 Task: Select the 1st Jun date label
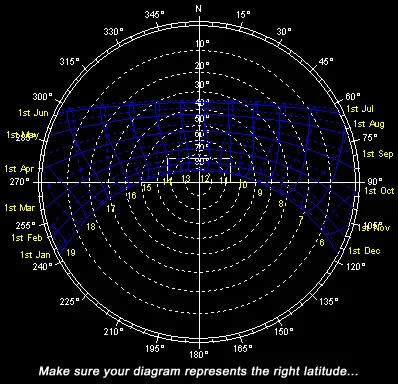(33, 113)
